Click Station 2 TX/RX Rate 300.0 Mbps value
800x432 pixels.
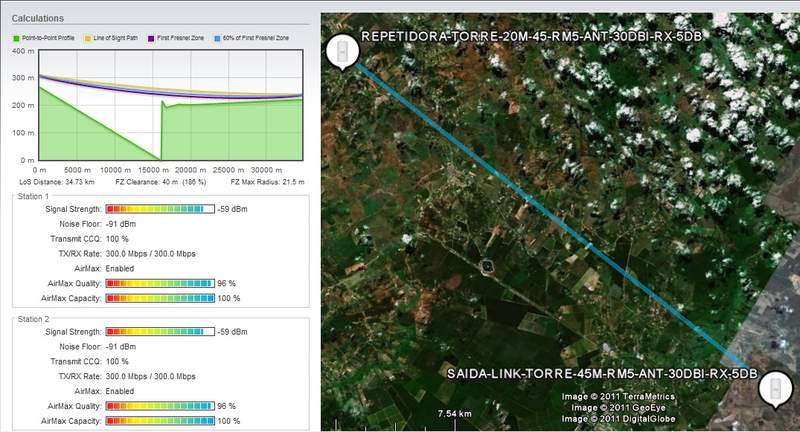tap(151, 376)
